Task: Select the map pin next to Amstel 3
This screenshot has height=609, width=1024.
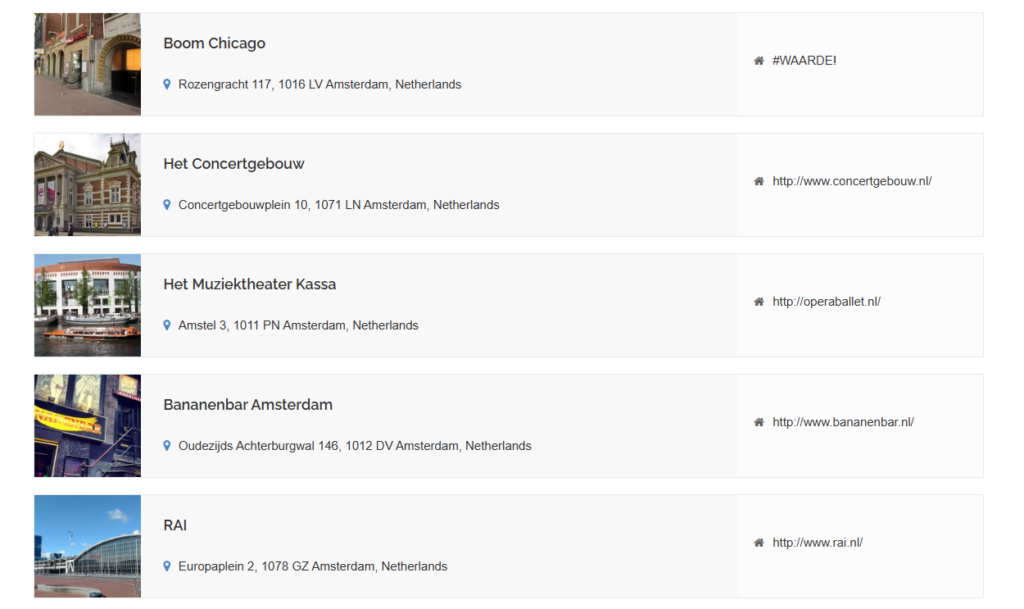Action: coord(167,325)
